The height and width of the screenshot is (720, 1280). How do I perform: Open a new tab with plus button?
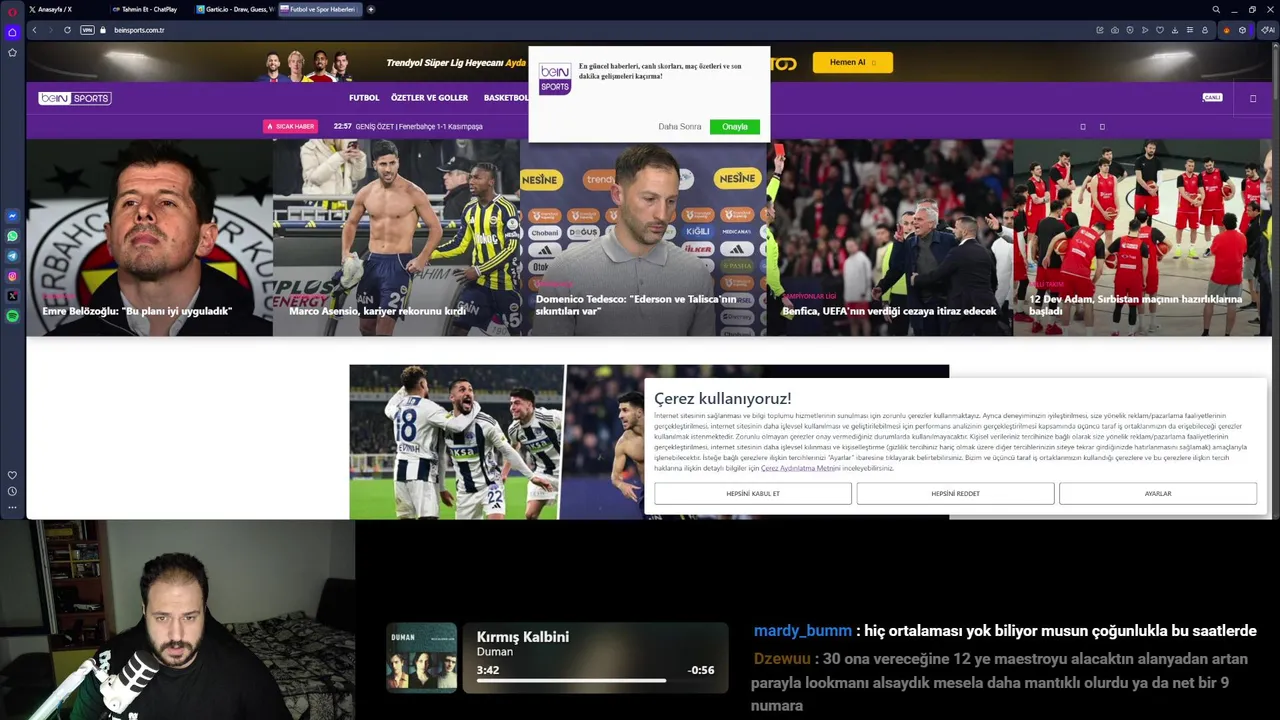(371, 9)
